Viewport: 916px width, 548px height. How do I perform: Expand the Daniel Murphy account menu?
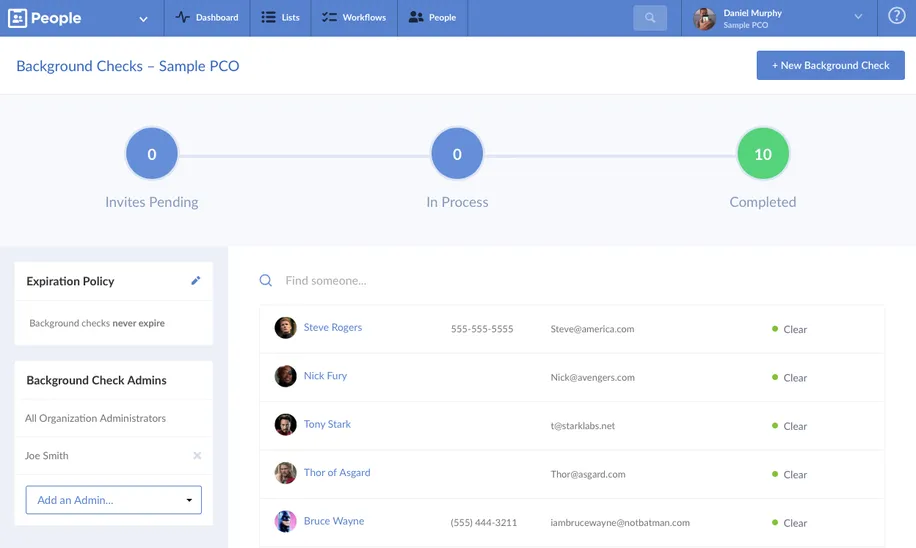pos(857,17)
